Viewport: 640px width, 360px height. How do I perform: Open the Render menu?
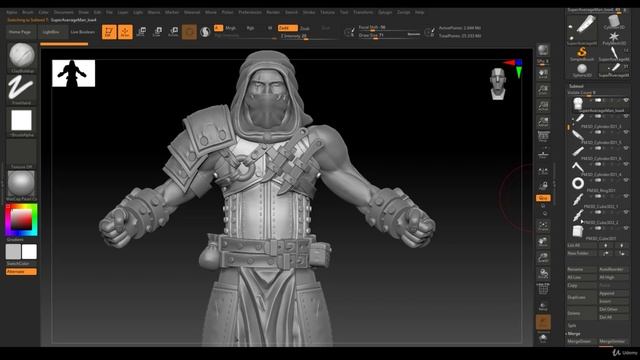click(273, 12)
